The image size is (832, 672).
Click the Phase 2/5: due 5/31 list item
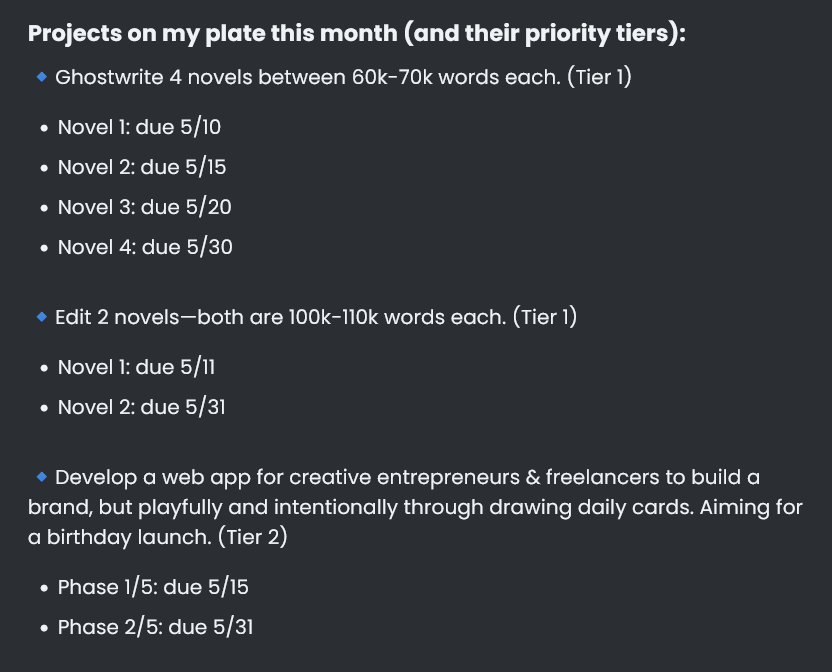pos(155,627)
